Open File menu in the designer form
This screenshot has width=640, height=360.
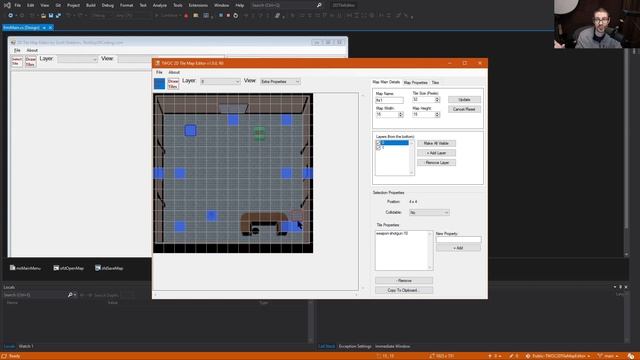17,50
